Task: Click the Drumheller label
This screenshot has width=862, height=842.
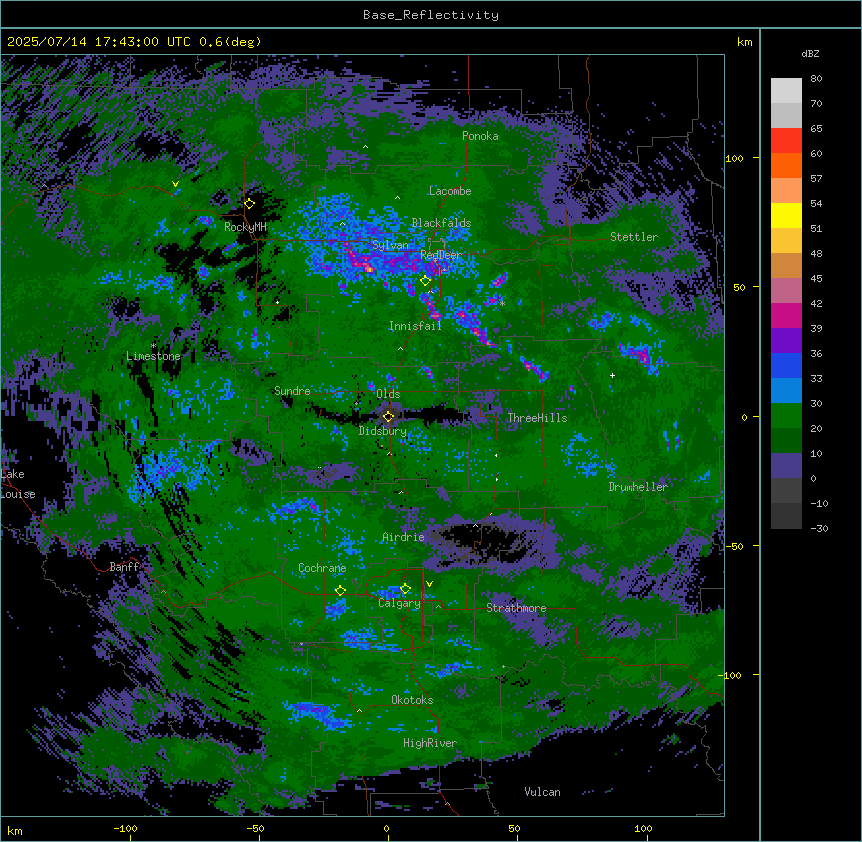Action: (638, 487)
